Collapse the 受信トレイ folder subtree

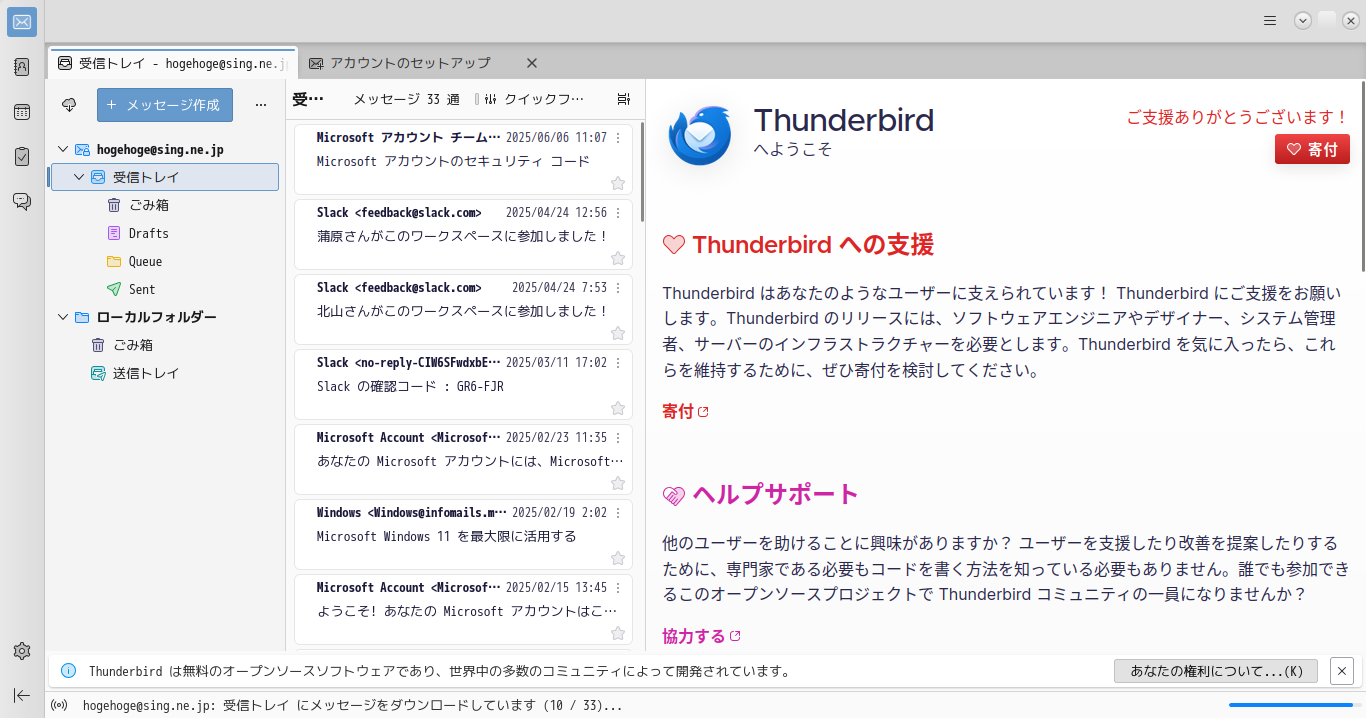[79, 177]
